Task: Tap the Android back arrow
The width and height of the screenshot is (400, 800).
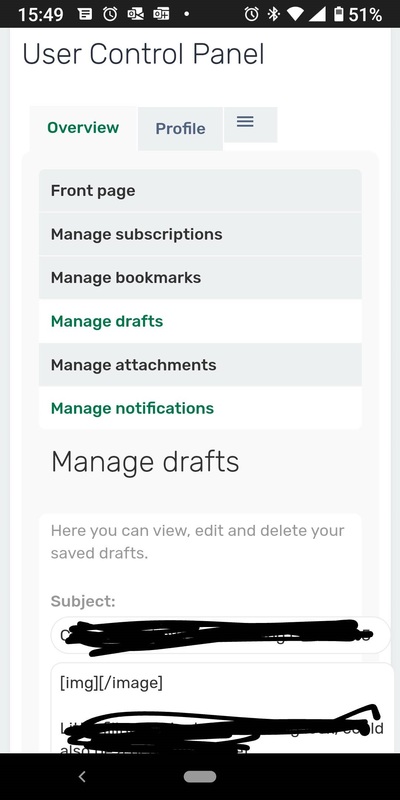Action: (82, 777)
